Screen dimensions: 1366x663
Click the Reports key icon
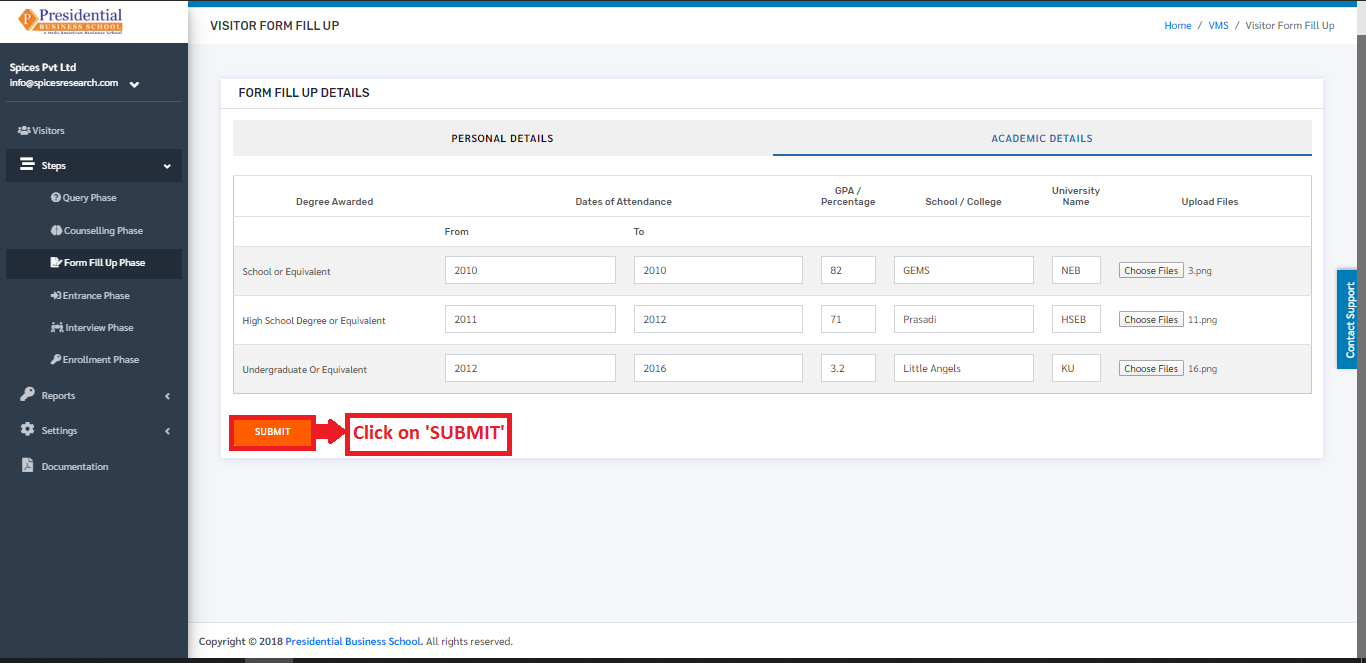pos(27,395)
